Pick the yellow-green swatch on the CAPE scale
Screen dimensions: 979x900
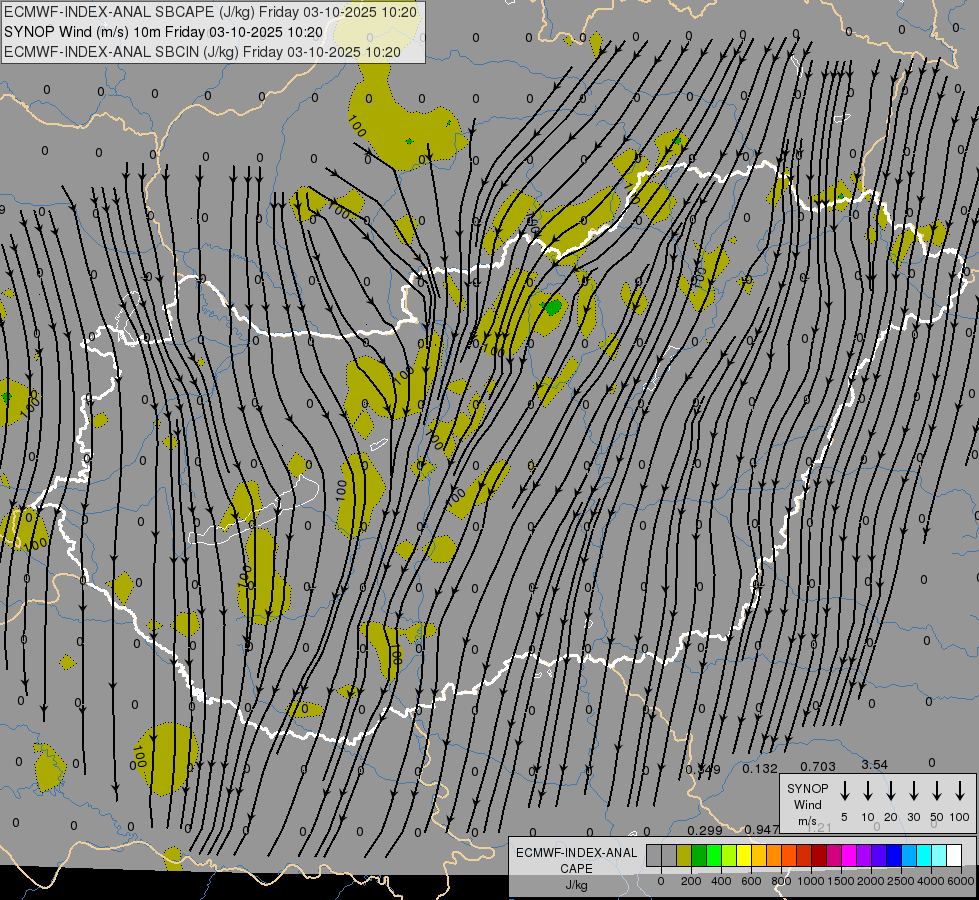(729, 855)
